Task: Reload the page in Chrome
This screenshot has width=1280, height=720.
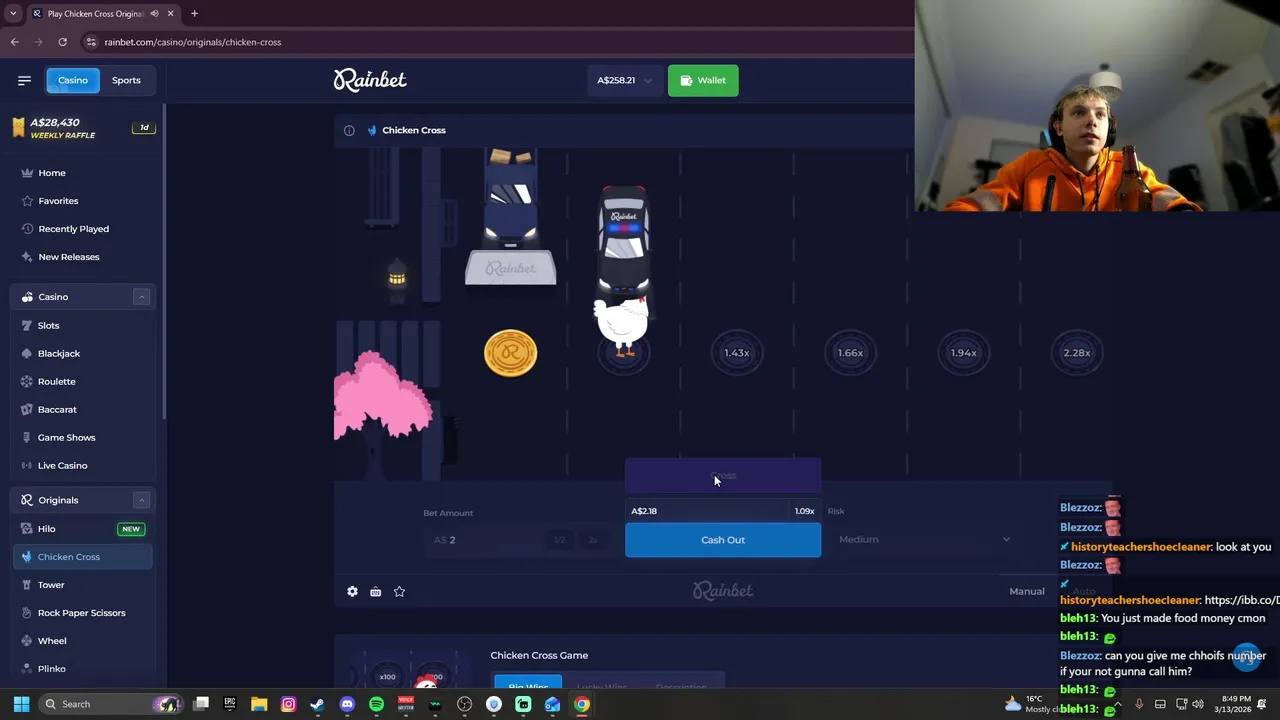Action: pyautogui.click(x=62, y=42)
